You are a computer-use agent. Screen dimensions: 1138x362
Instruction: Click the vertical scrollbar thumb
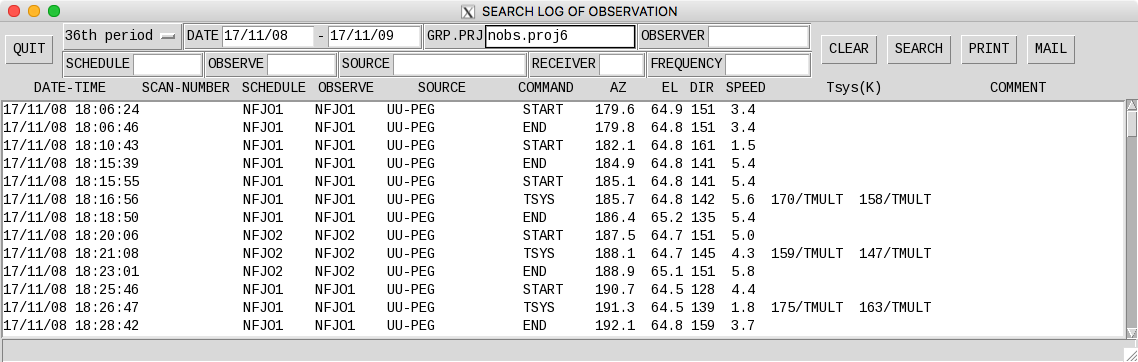point(1131,124)
